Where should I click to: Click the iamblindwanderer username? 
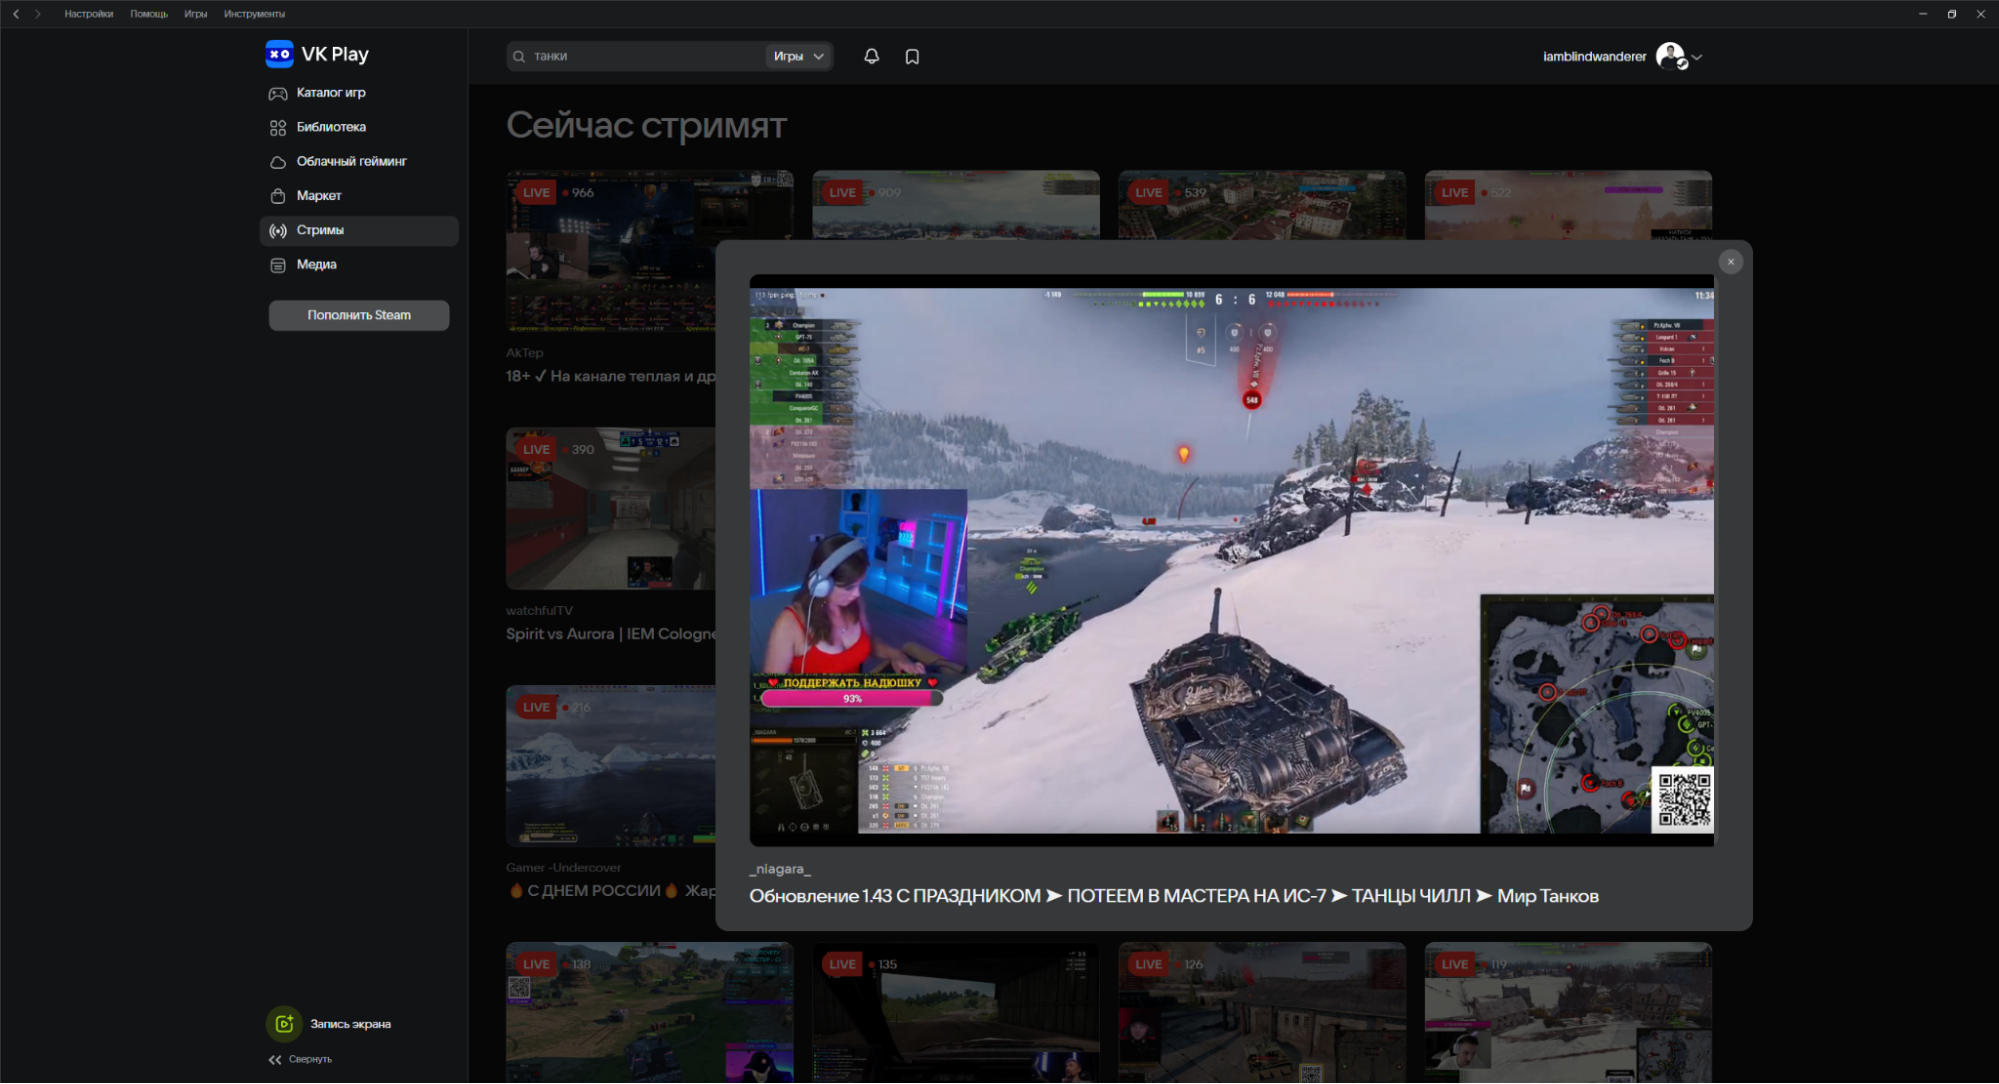[x=1594, y=57]
